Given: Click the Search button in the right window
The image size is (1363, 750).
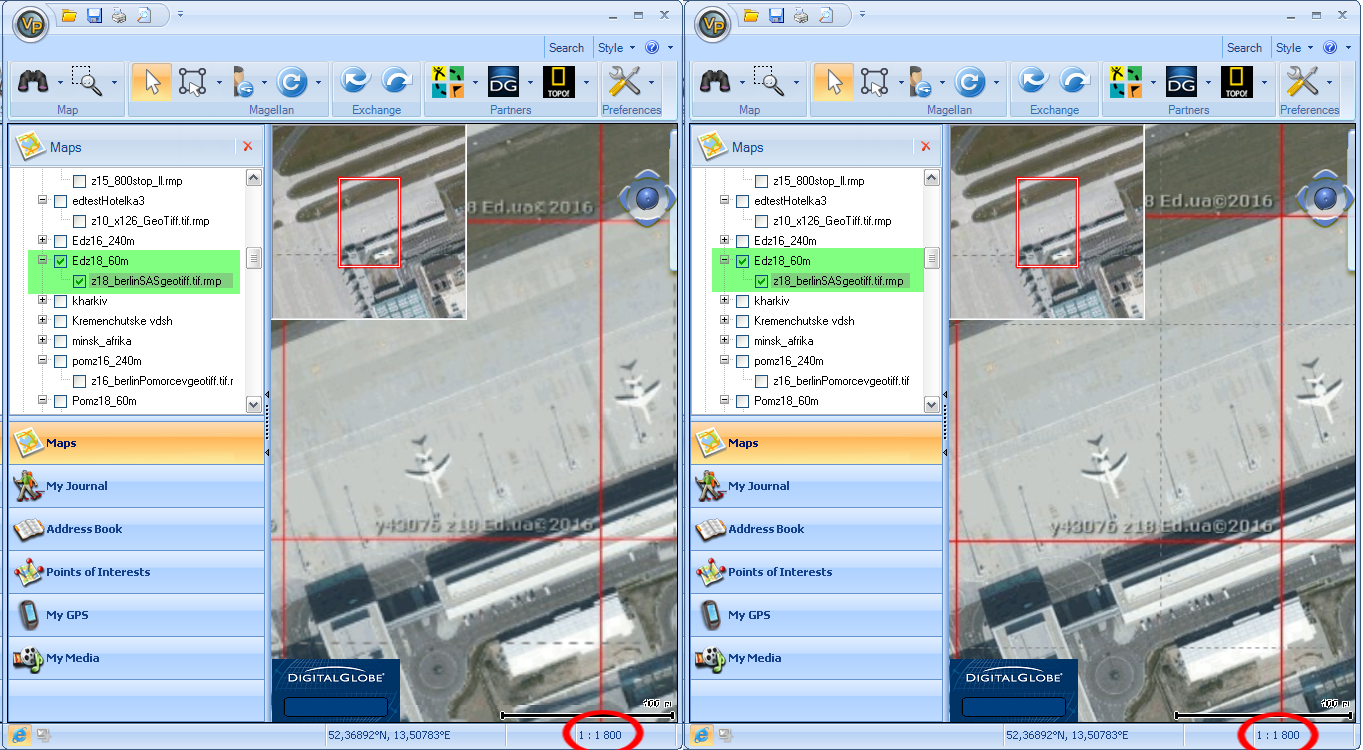Looking at the screenshot, I should coord(1244,47).
